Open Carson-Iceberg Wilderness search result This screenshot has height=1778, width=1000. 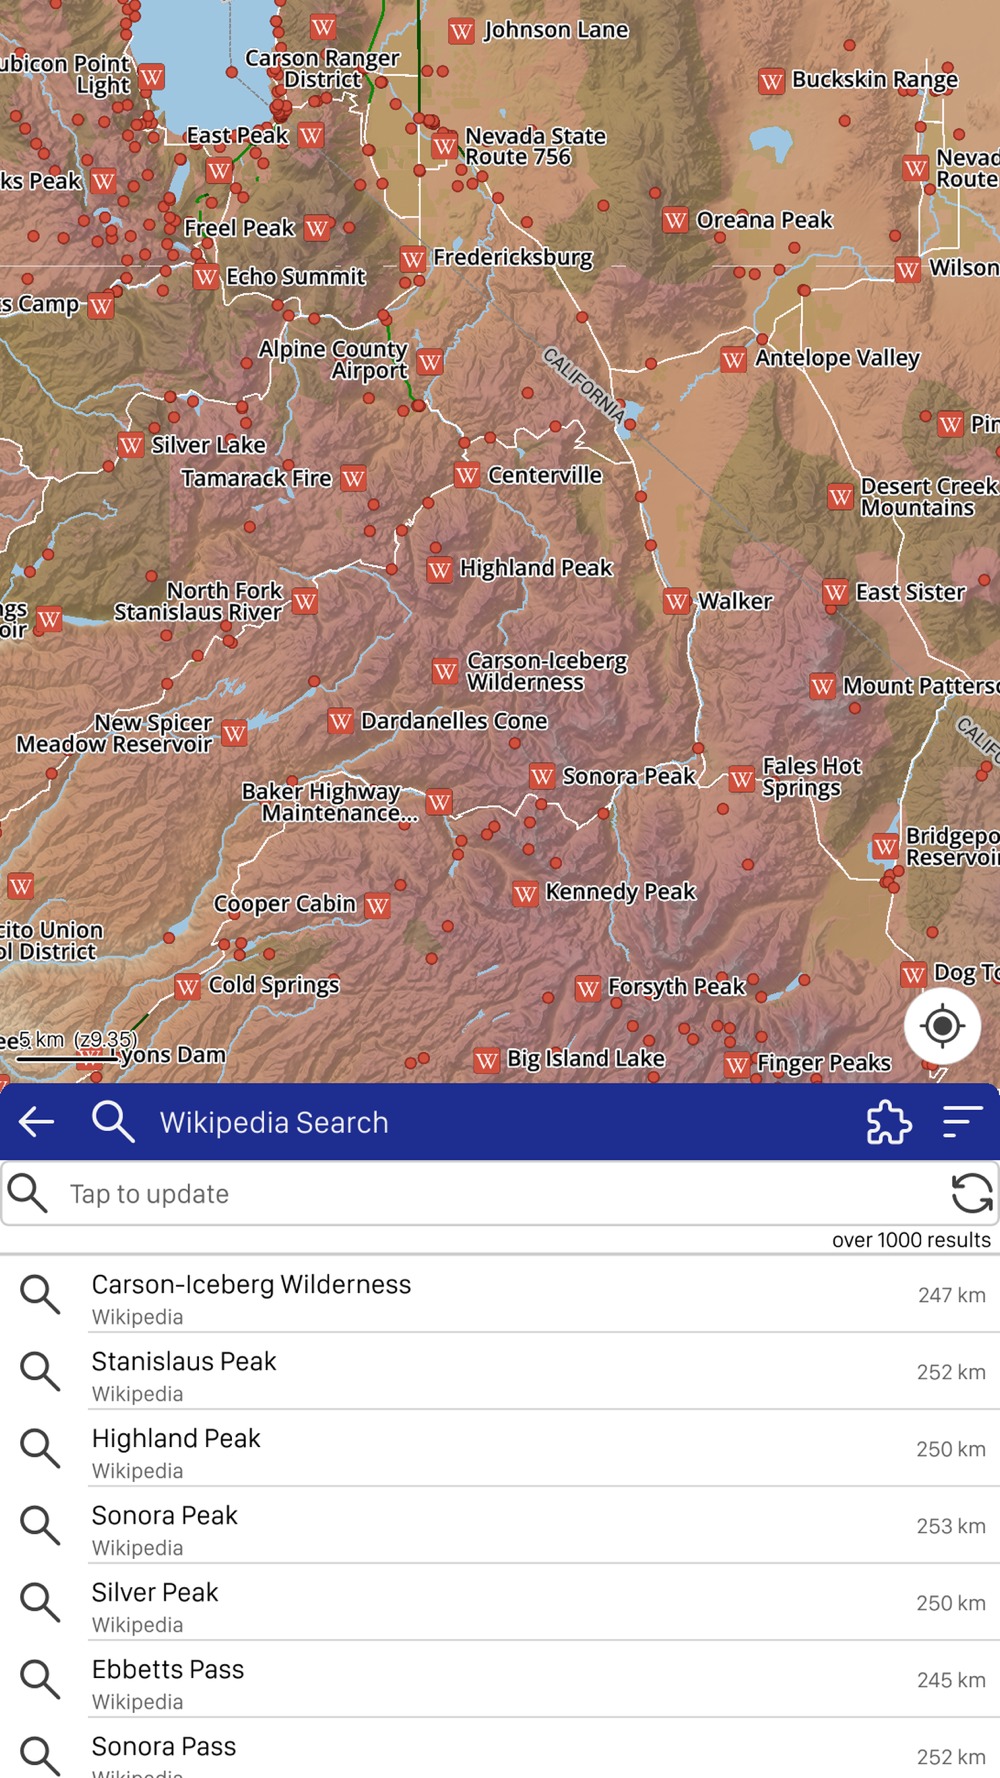[x=500, y=1295]
